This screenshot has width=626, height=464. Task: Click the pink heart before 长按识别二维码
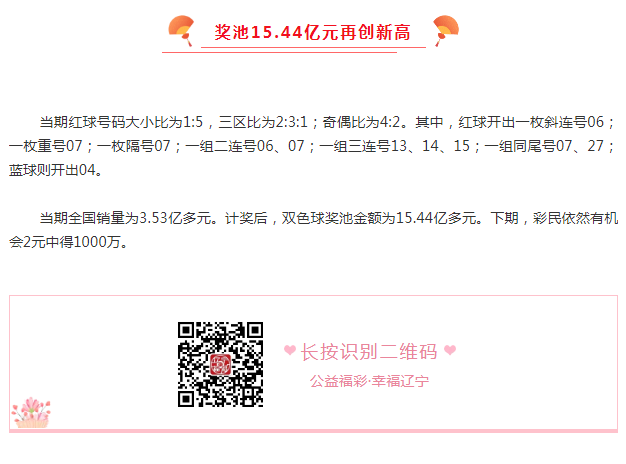point(290,350)
